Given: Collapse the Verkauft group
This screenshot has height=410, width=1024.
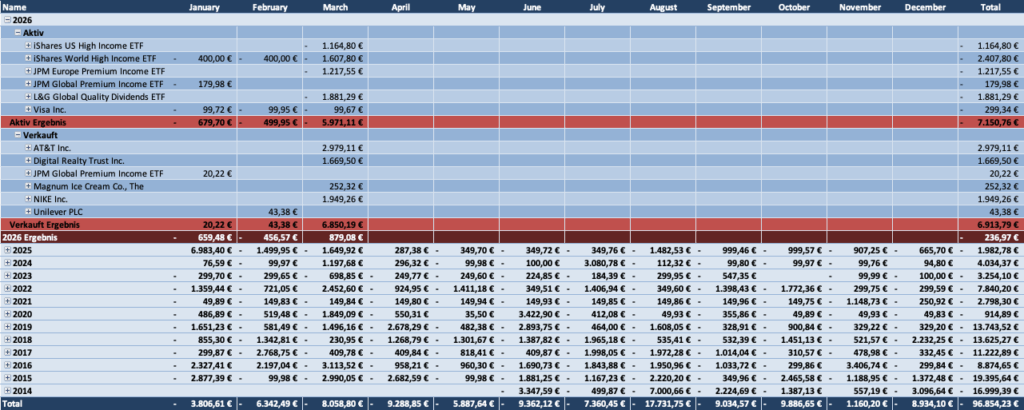Looking at the screenshot, I should point(17,134).
